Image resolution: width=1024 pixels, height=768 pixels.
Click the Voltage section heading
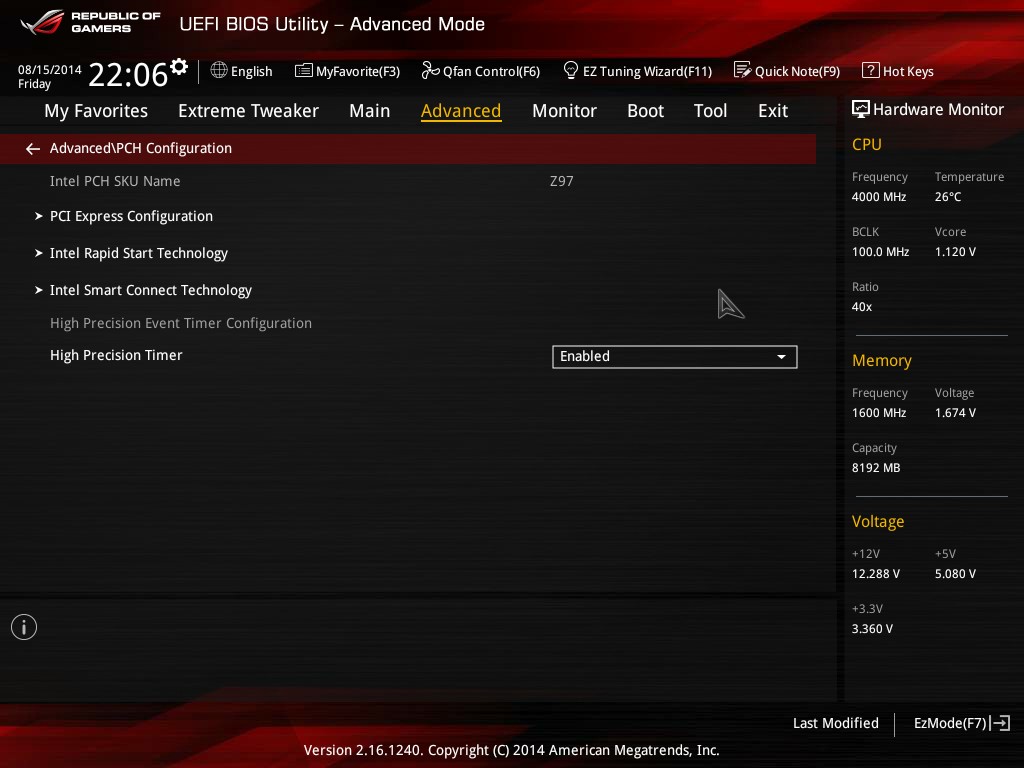pyautogui.click(x=878, y=522)
